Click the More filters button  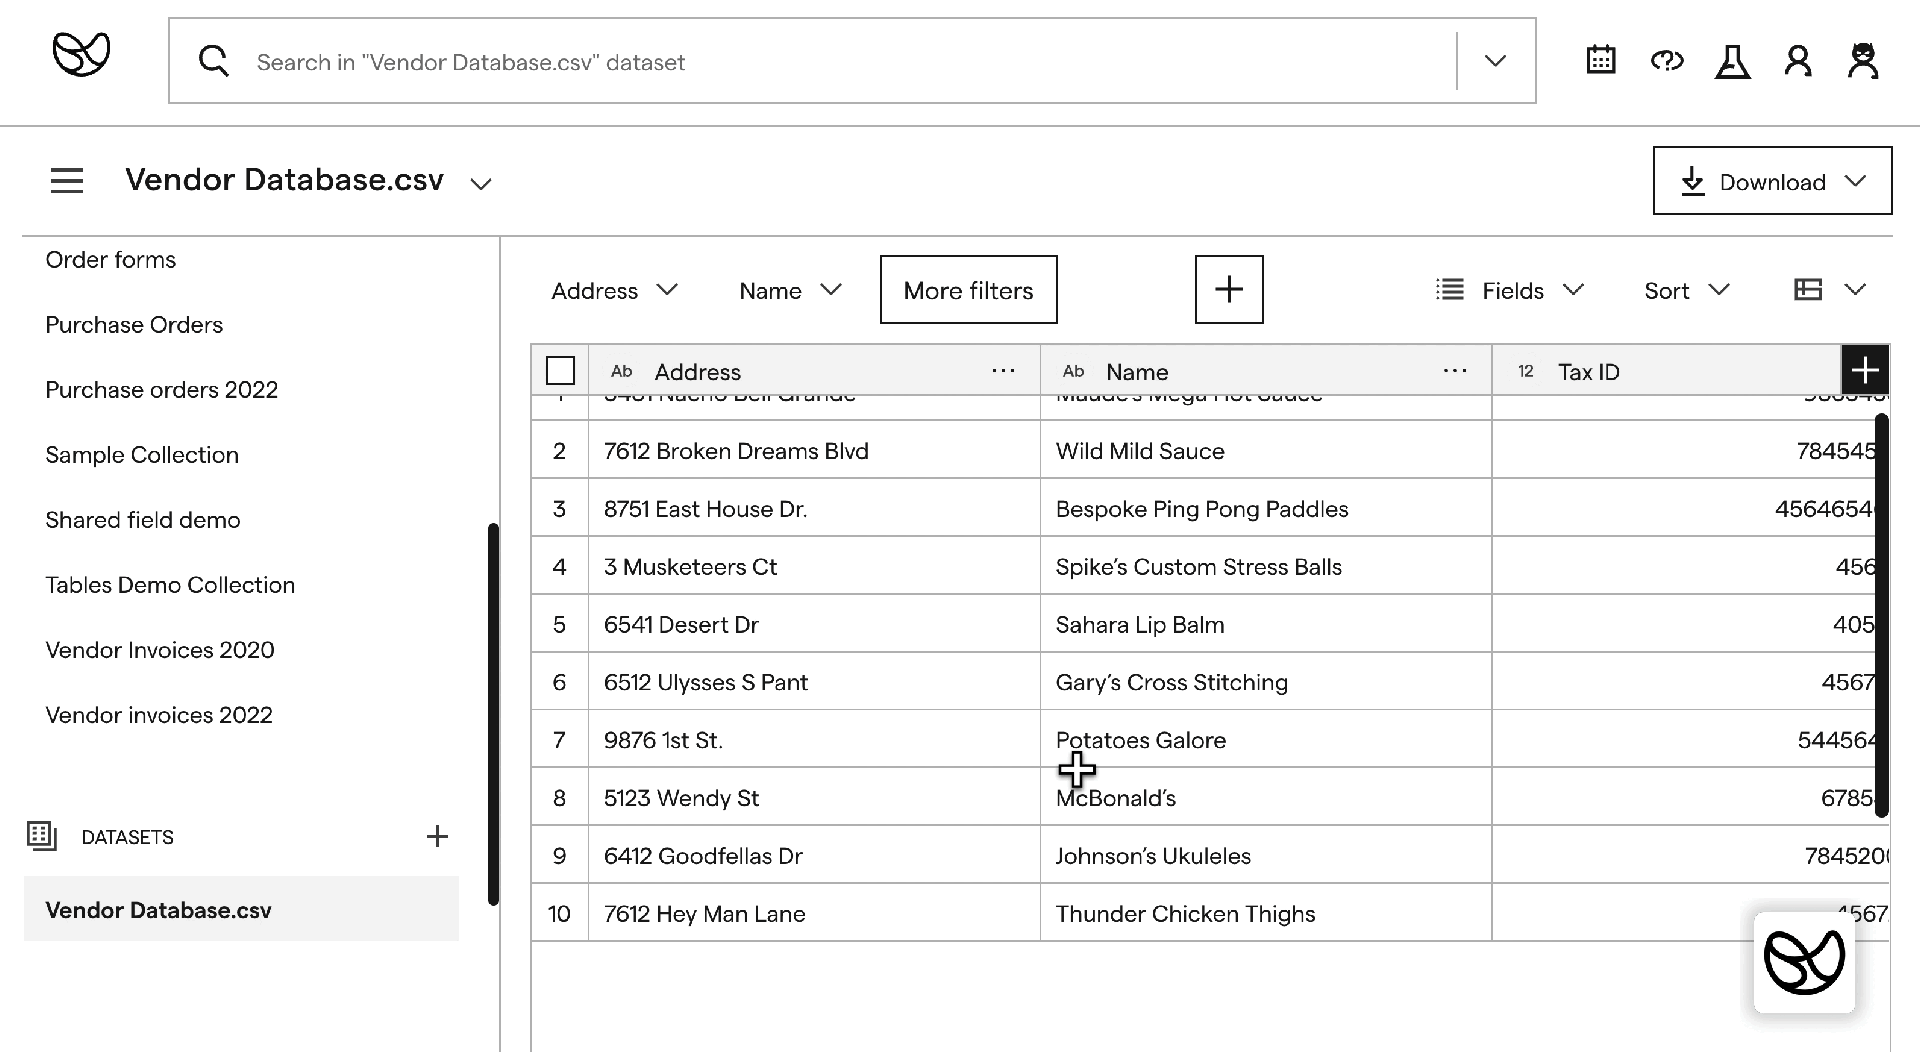click(x=968, y=290)
